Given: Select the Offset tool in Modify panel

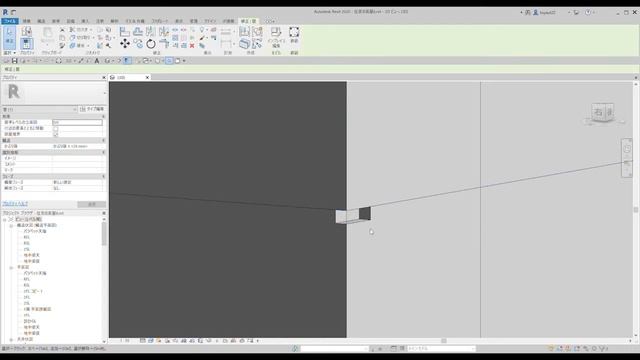Looking at the screenshot, I should click(138, 31).
